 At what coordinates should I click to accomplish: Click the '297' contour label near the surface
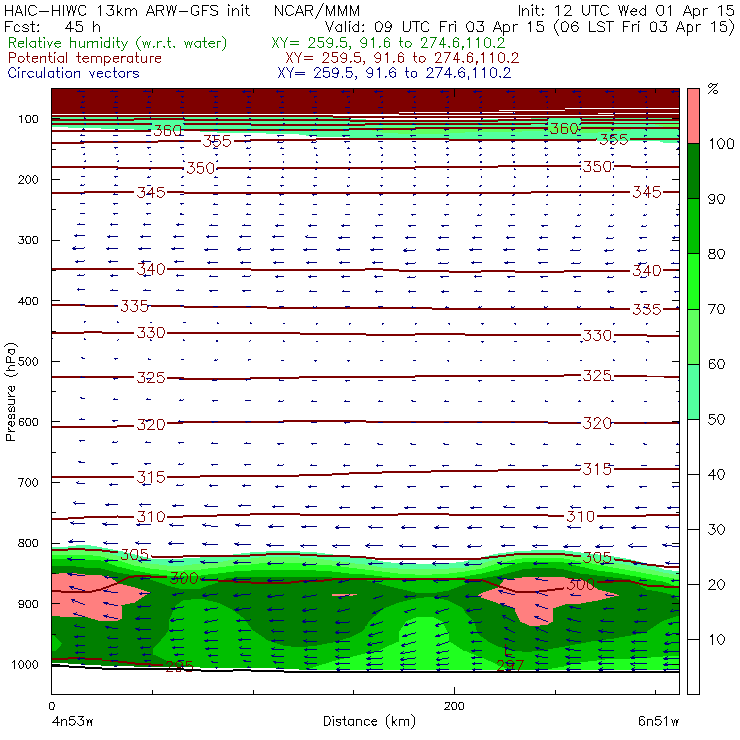[510, 665]
